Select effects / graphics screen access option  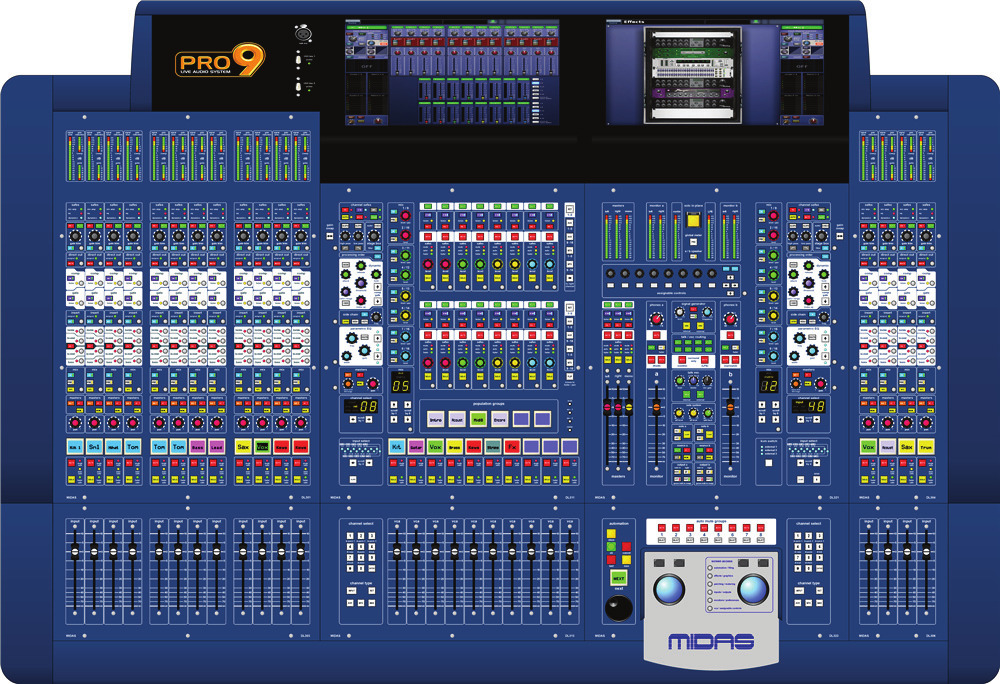tap(710, 576)
